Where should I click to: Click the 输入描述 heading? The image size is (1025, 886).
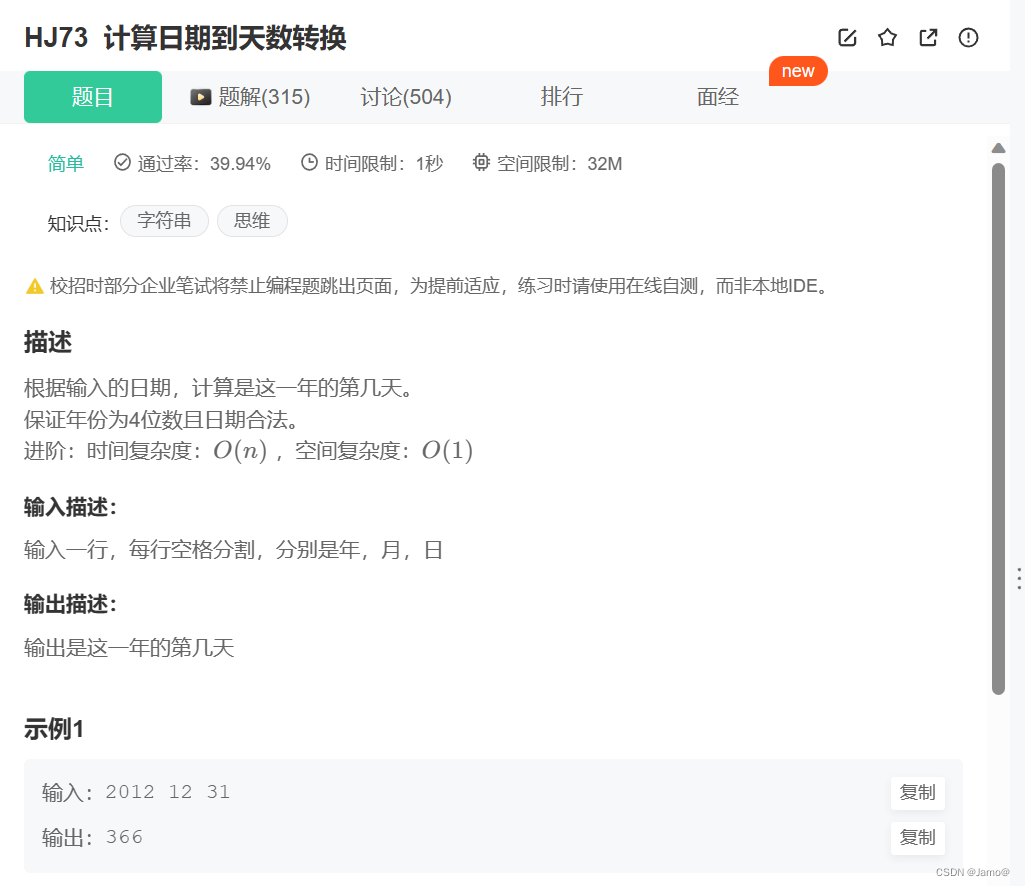[x=70, y=507]
